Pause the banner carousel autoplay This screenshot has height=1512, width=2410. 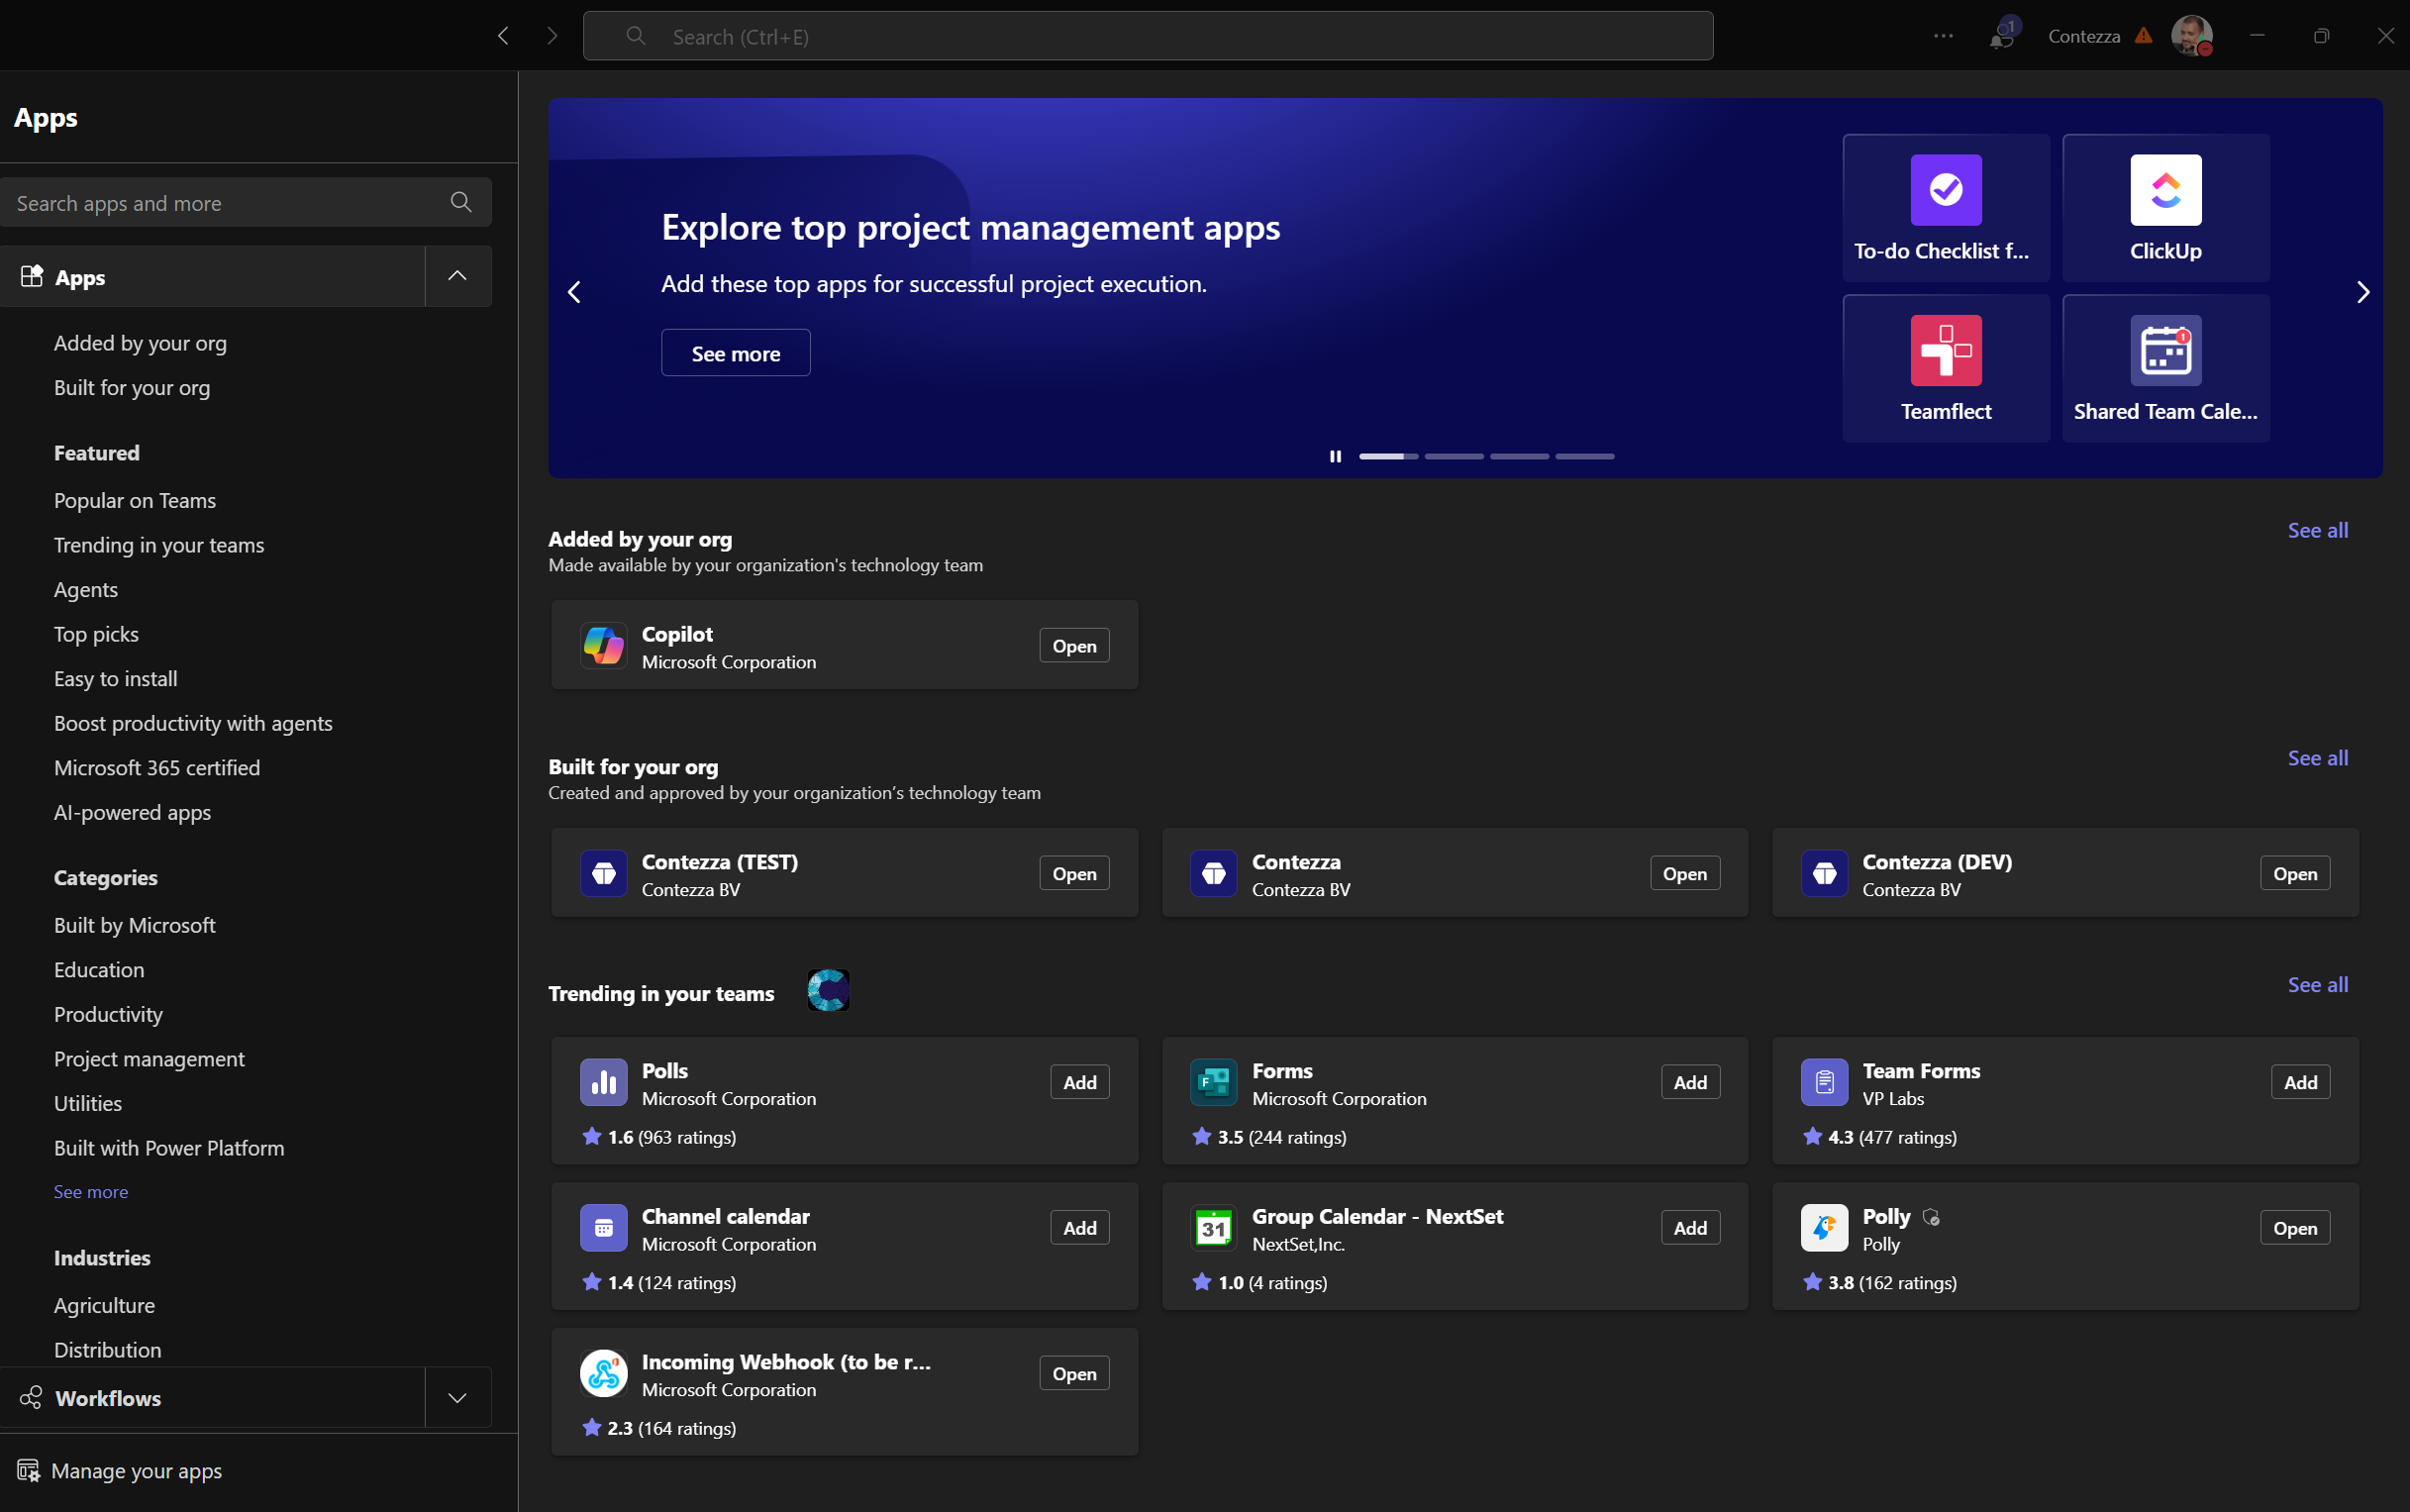(x=1335, y=457)
